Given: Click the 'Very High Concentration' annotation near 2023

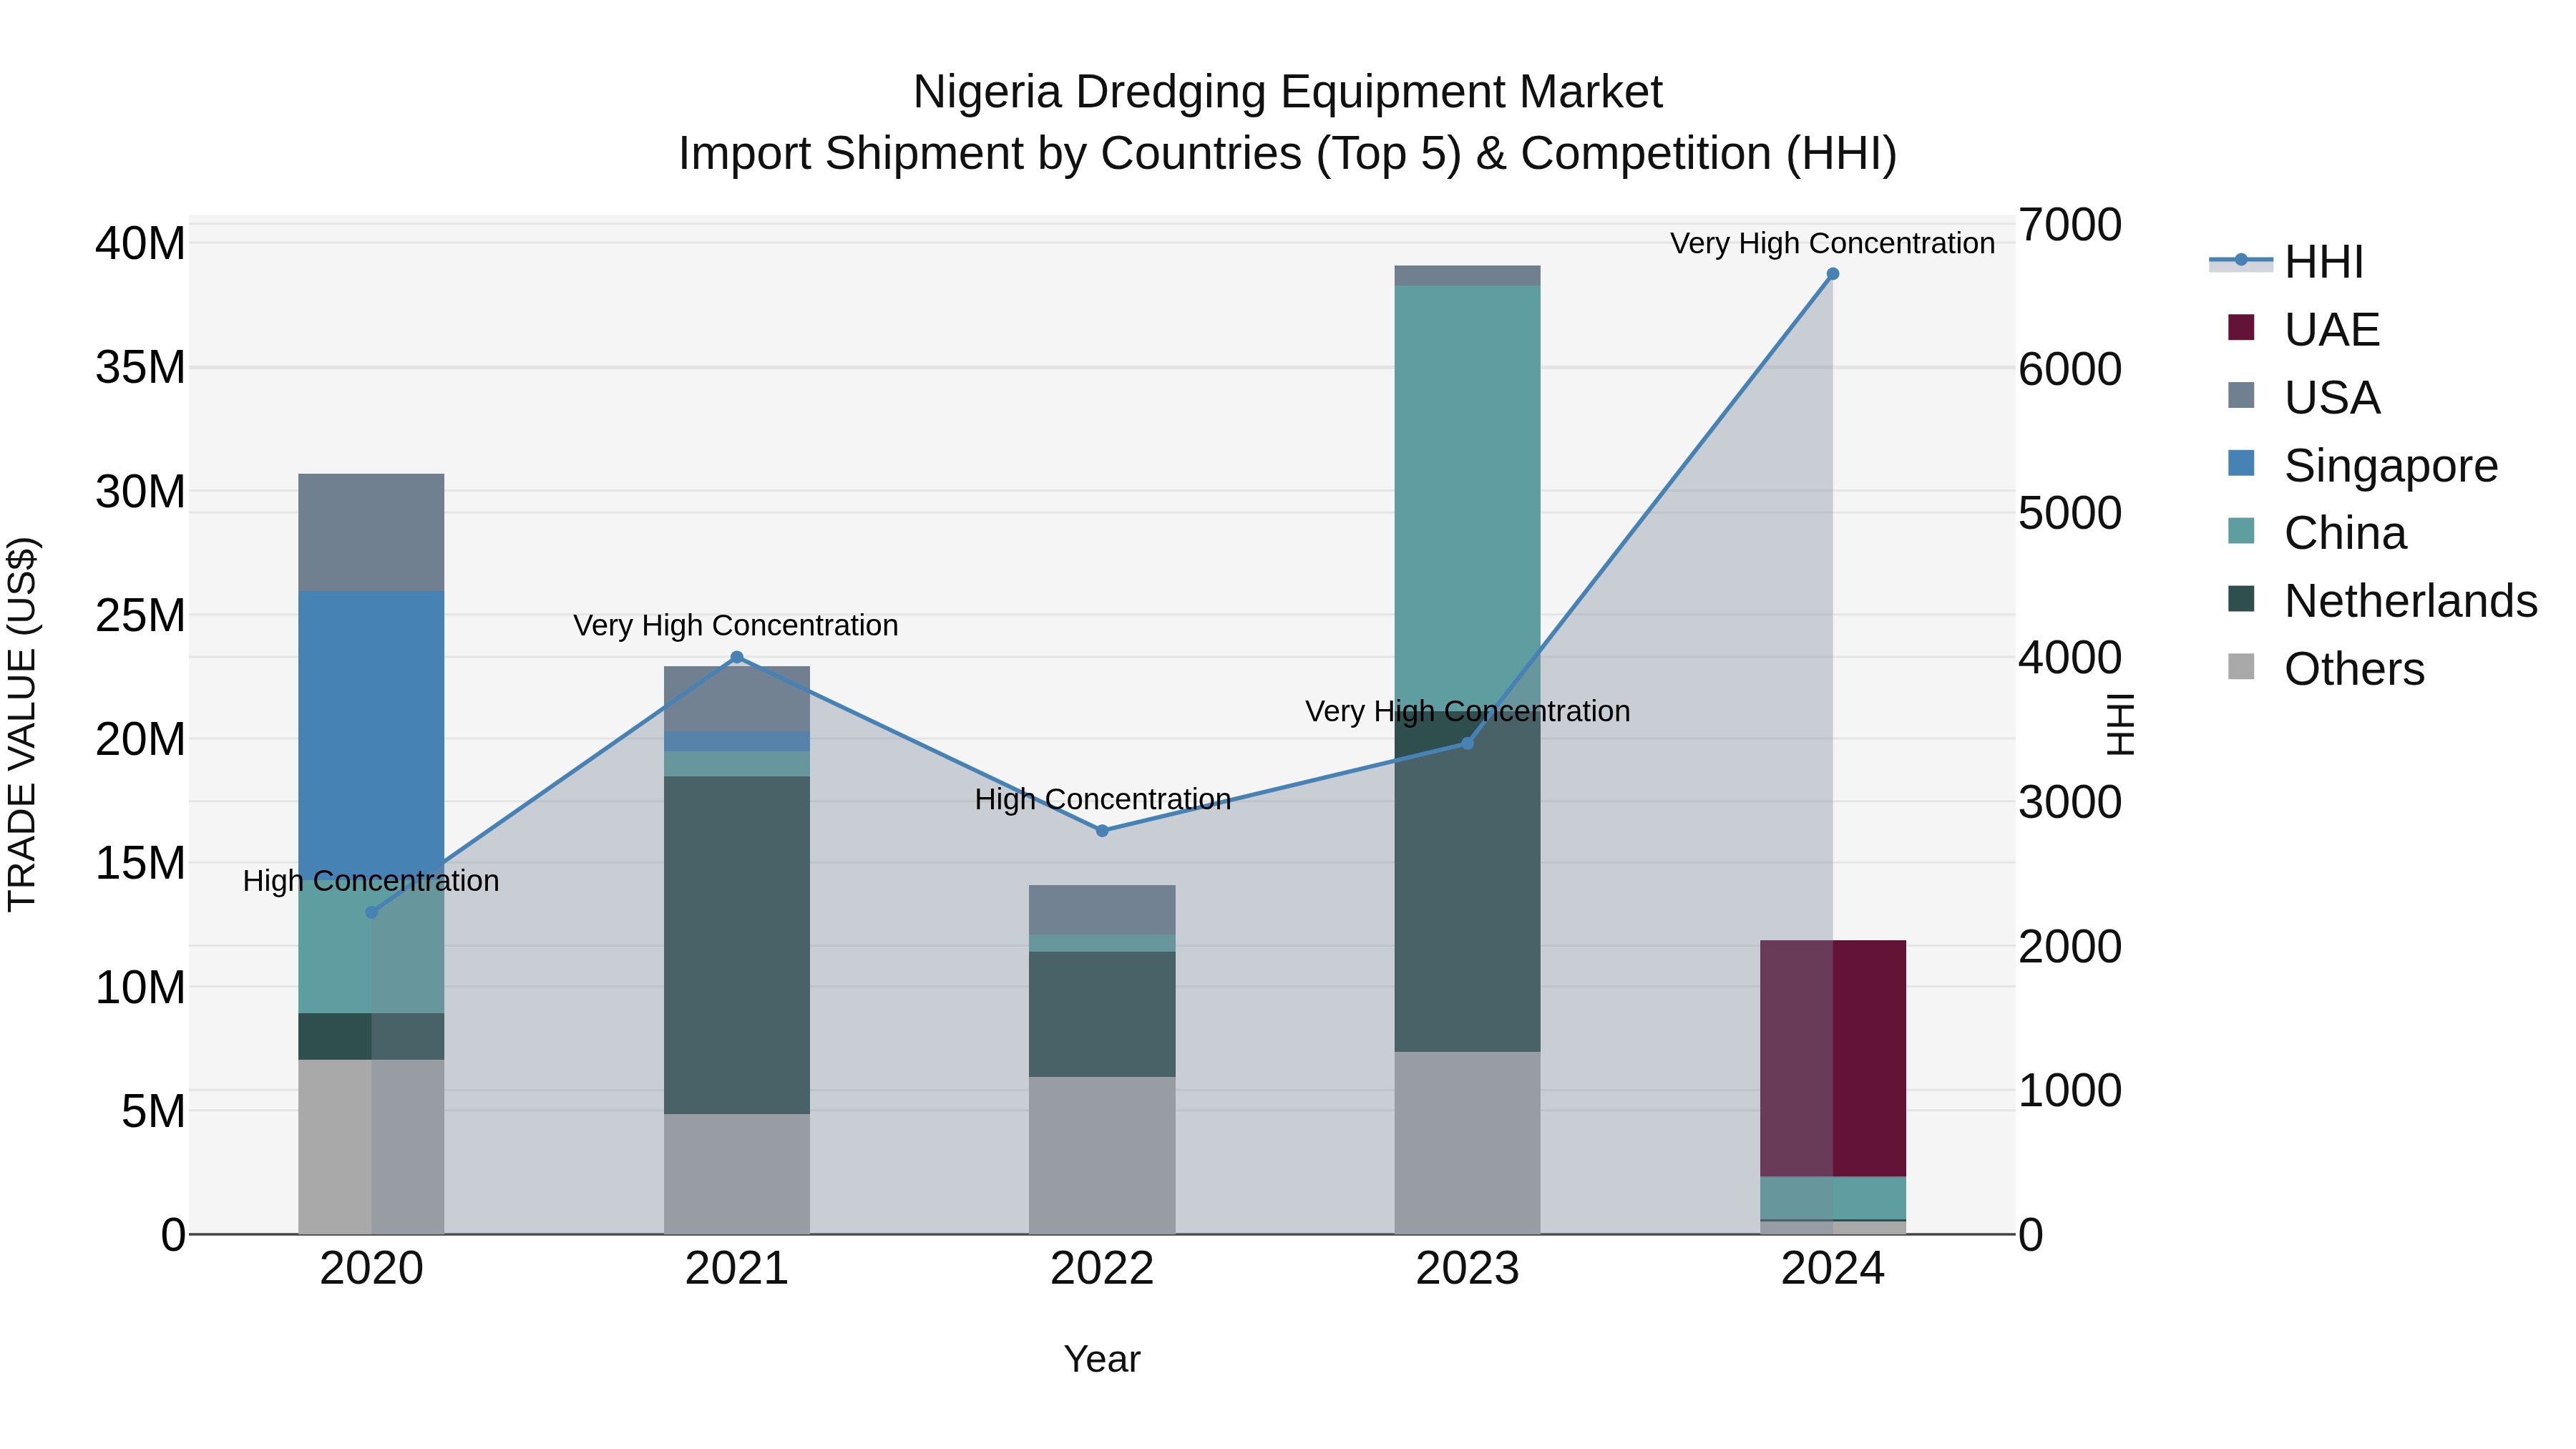Looking at the screenshot, I should coord(1467,712).
